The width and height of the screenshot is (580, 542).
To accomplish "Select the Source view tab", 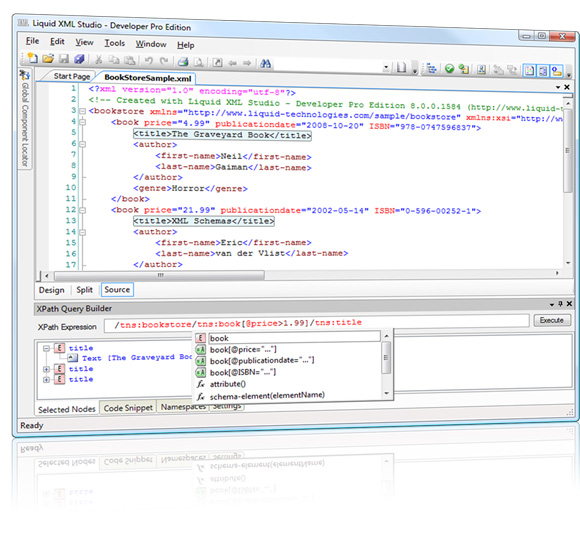I will tap(117, 290).
